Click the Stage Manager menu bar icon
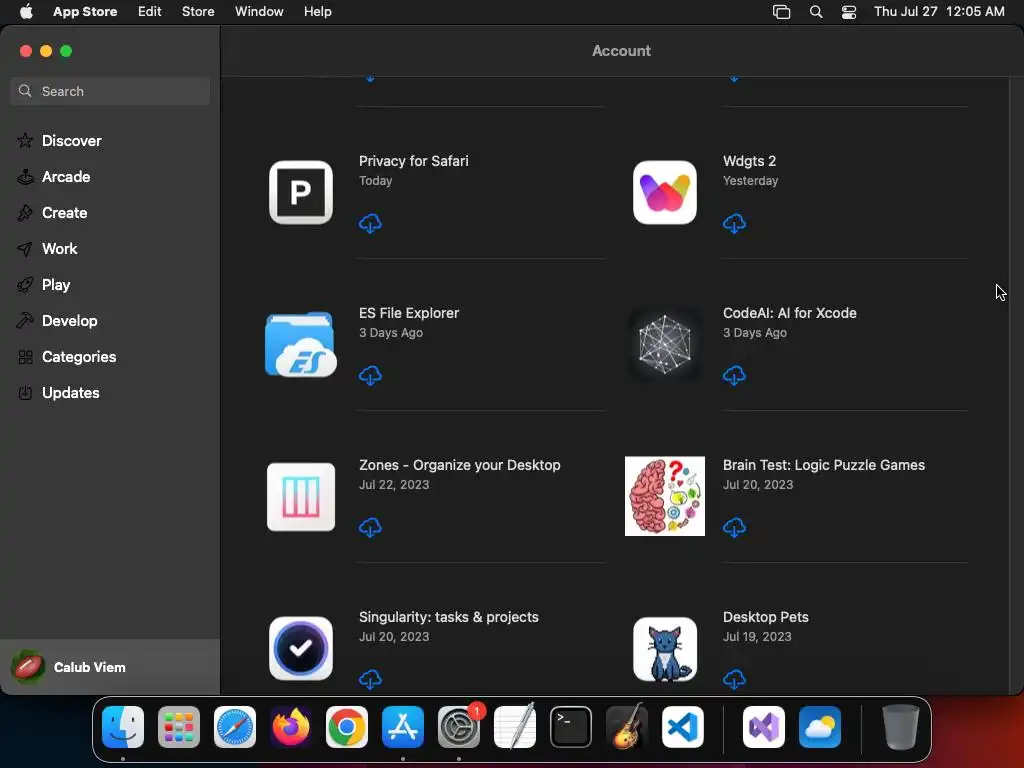 (x=781, y=11)
